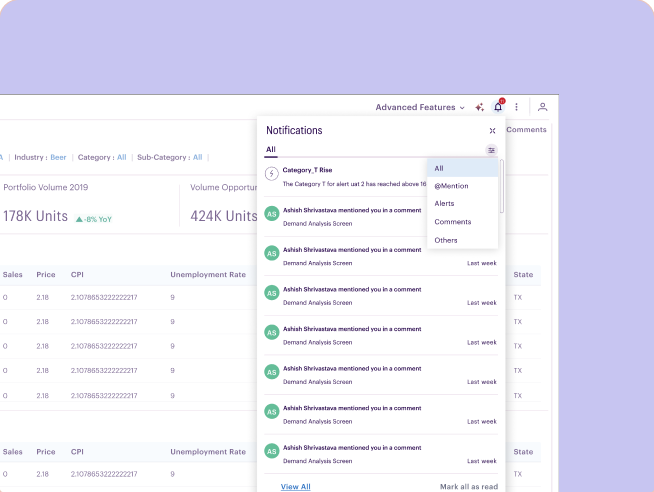Click the Category_T Rise alert lightning icon
654x492 pixels.
(x=272, y=173)
